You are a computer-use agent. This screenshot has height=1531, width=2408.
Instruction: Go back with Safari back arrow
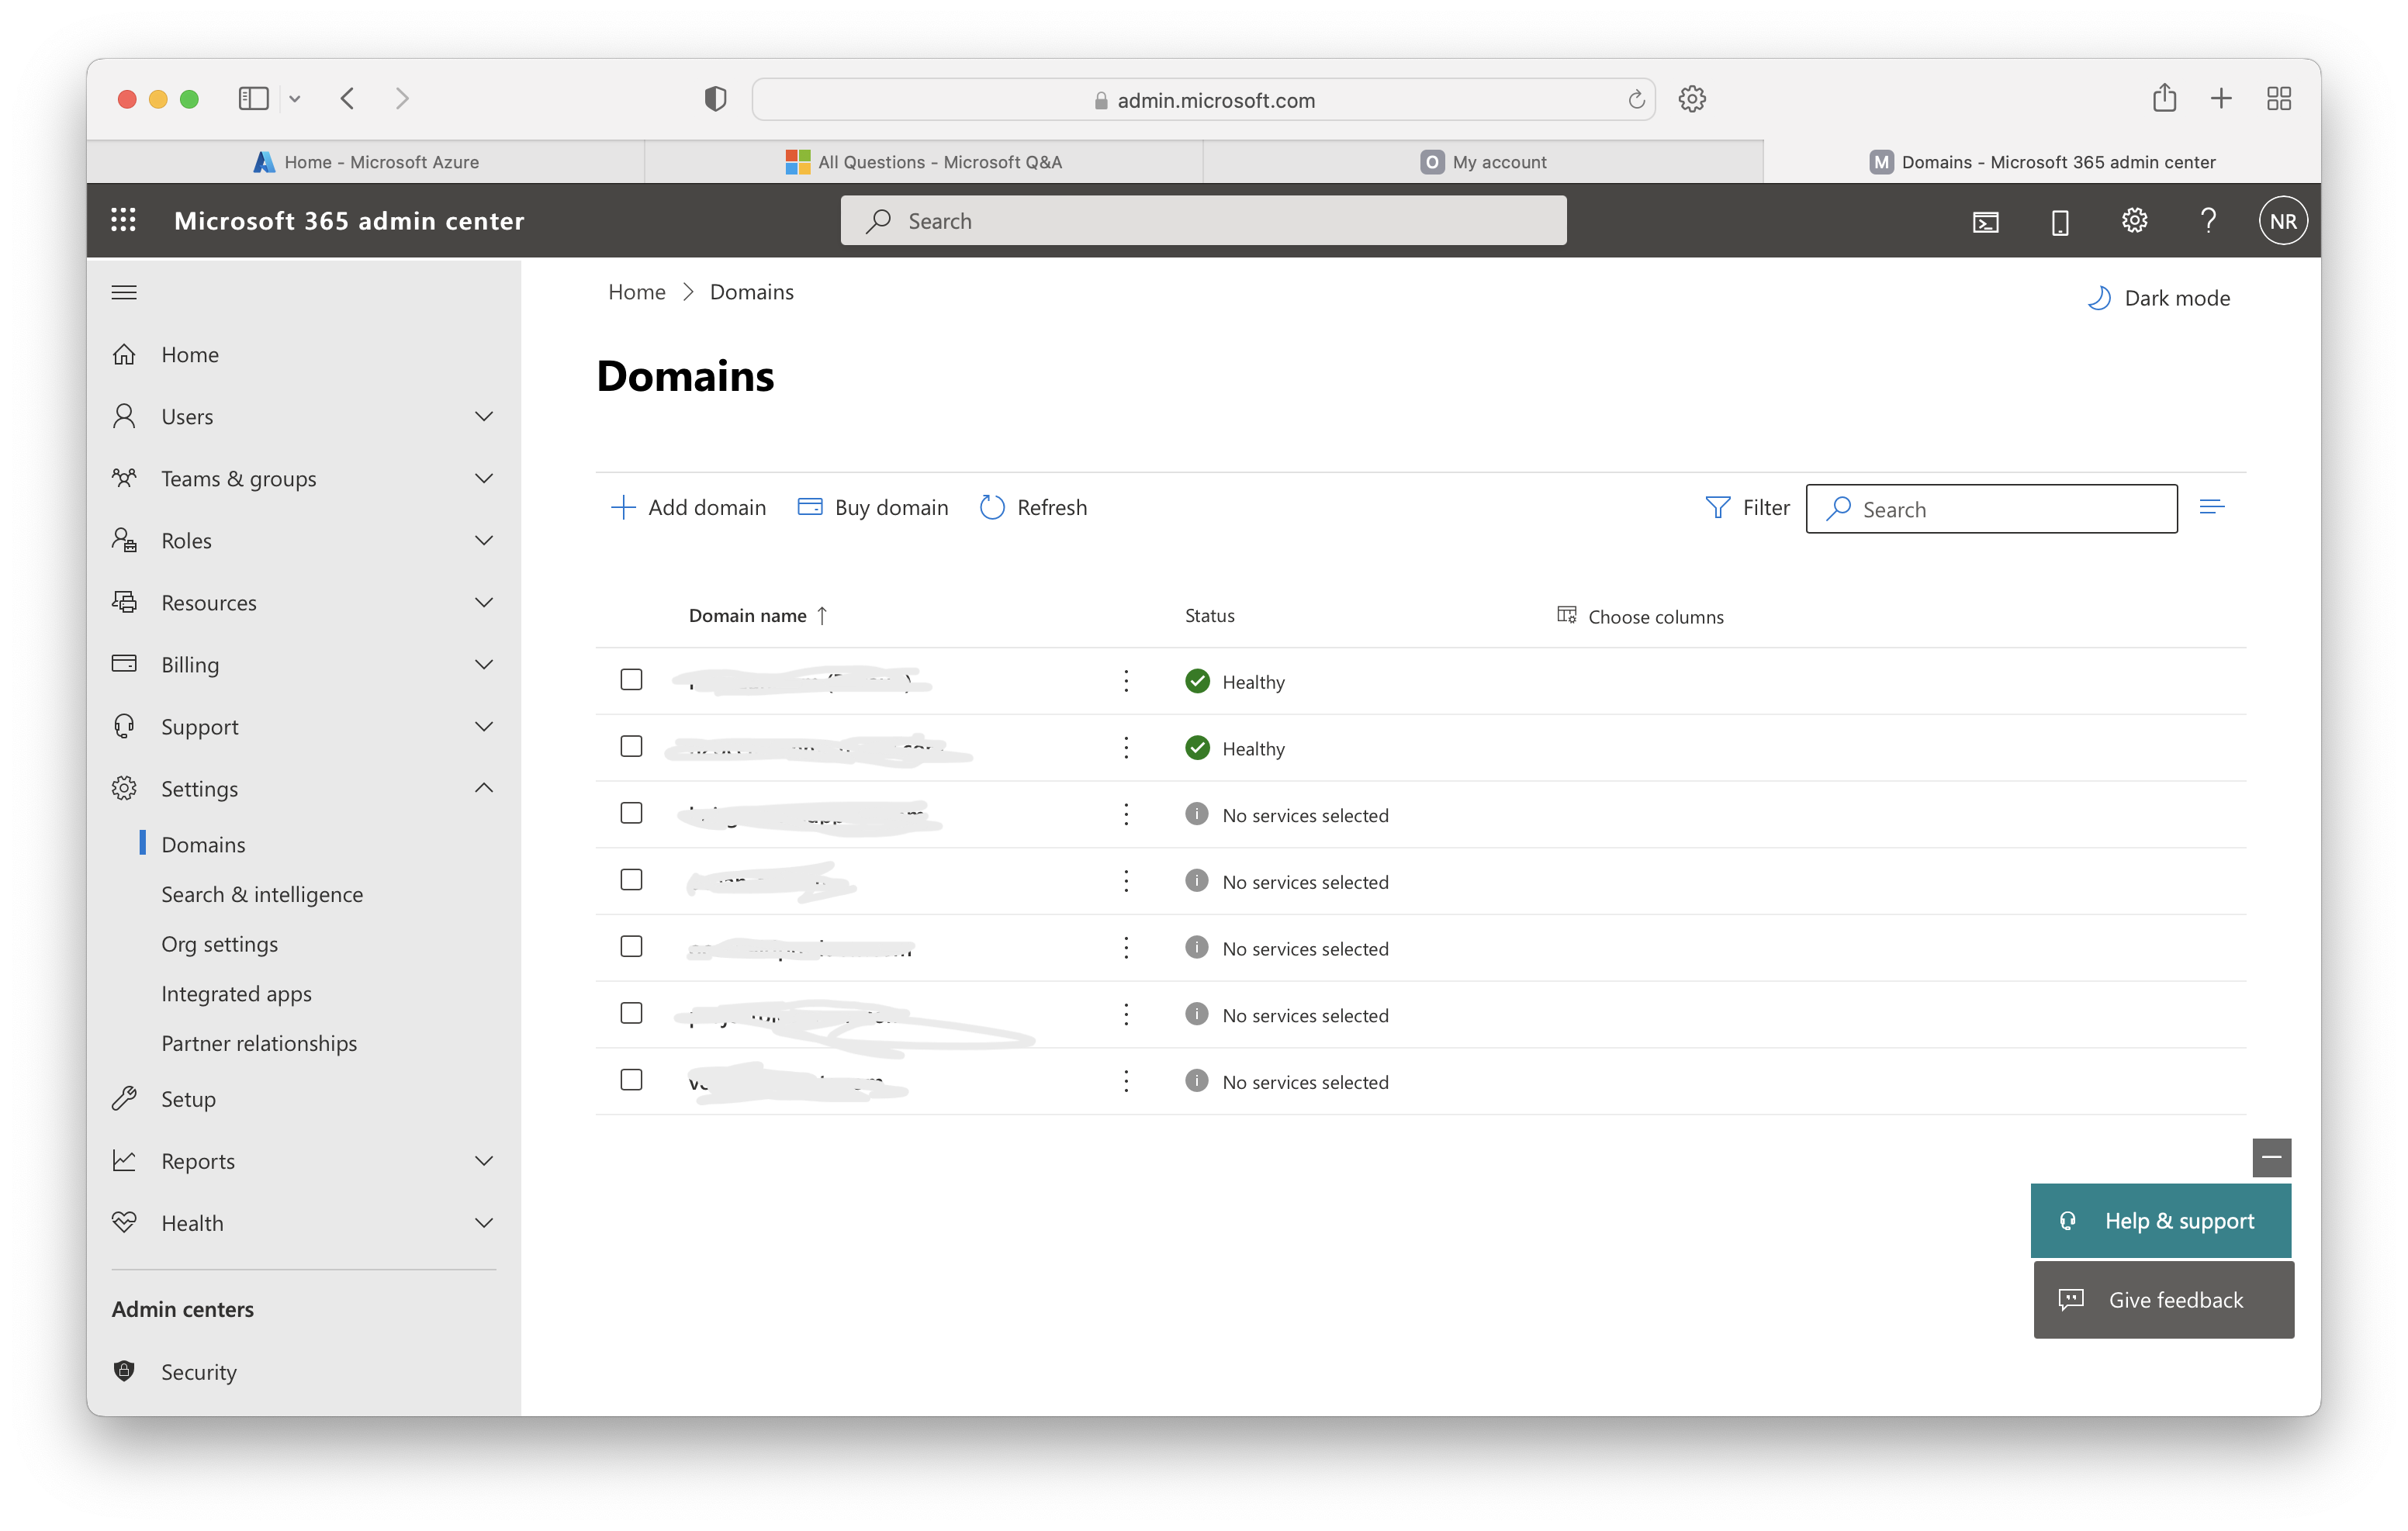[347, 98]
